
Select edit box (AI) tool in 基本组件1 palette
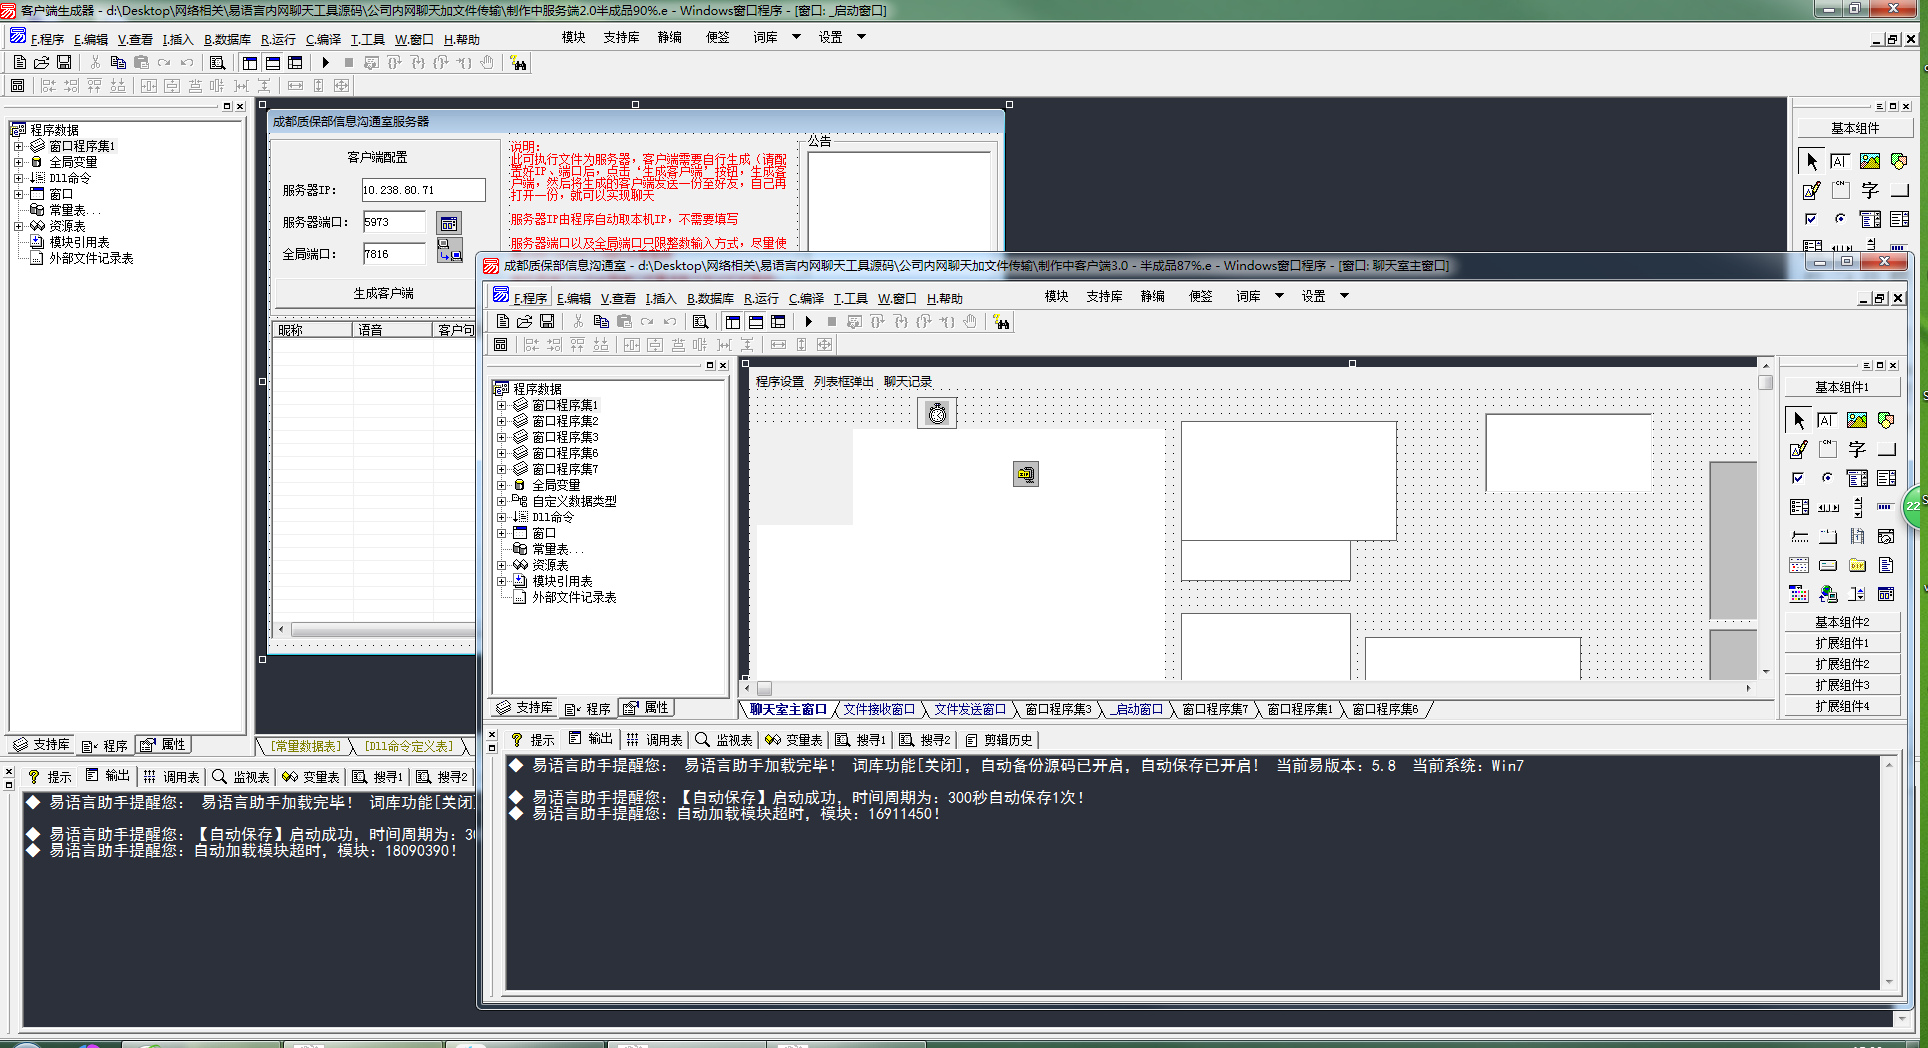[x=1827, y=420]
